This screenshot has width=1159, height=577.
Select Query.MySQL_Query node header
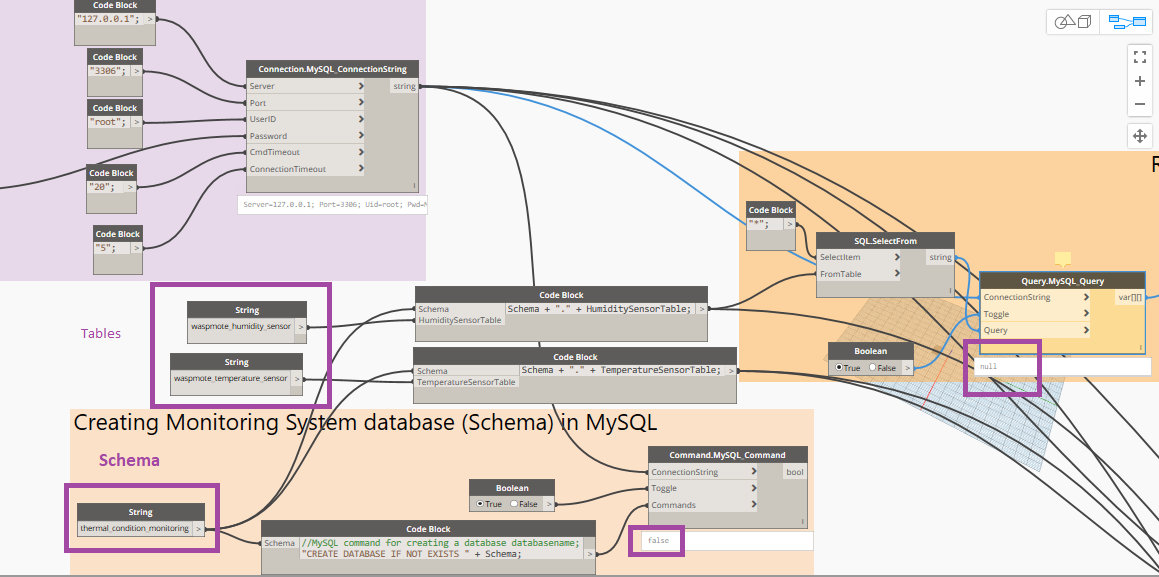[1063, 280]
